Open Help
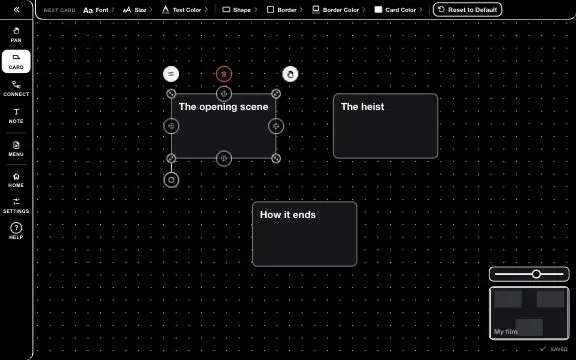 click(16, 231)
